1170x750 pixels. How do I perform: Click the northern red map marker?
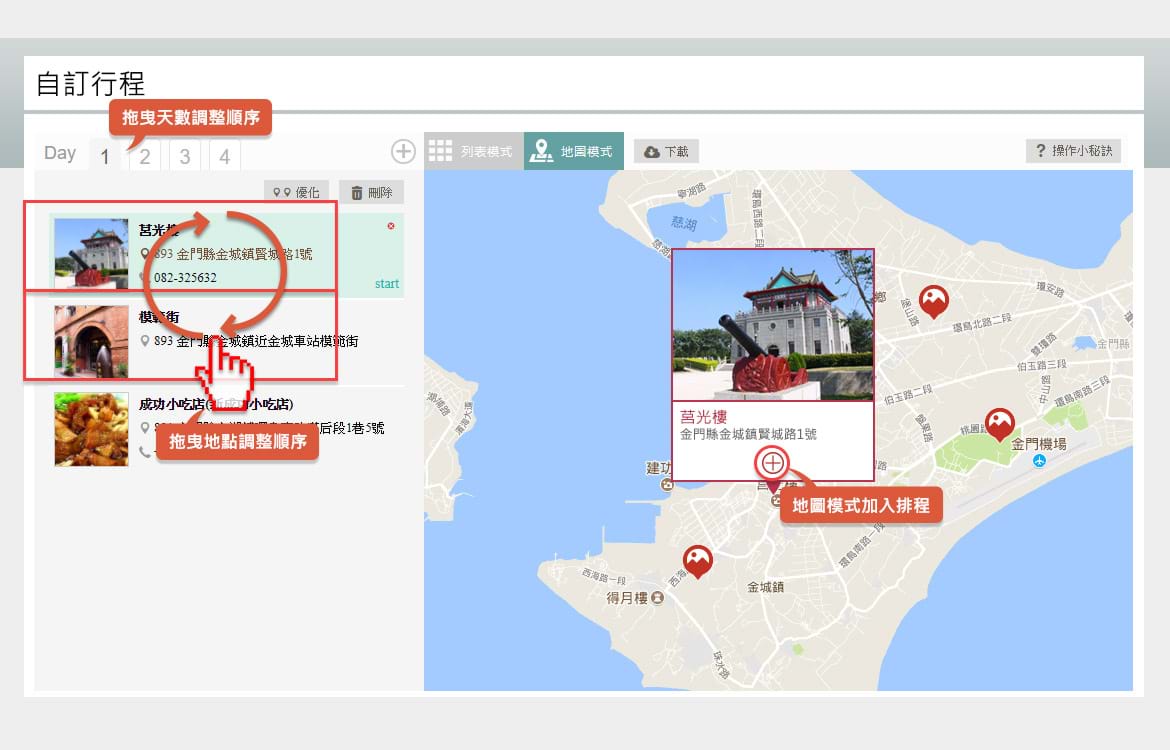coord(933,300)
